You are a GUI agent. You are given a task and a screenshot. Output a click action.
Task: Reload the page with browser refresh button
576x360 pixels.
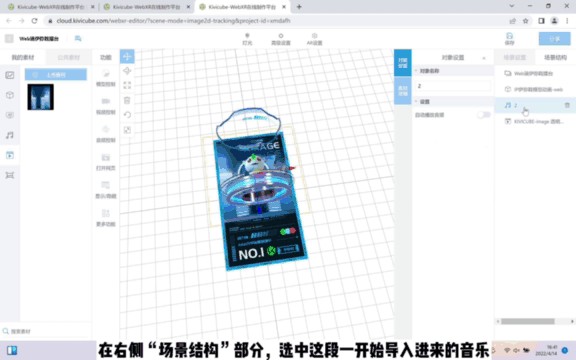tap(35, 21)
